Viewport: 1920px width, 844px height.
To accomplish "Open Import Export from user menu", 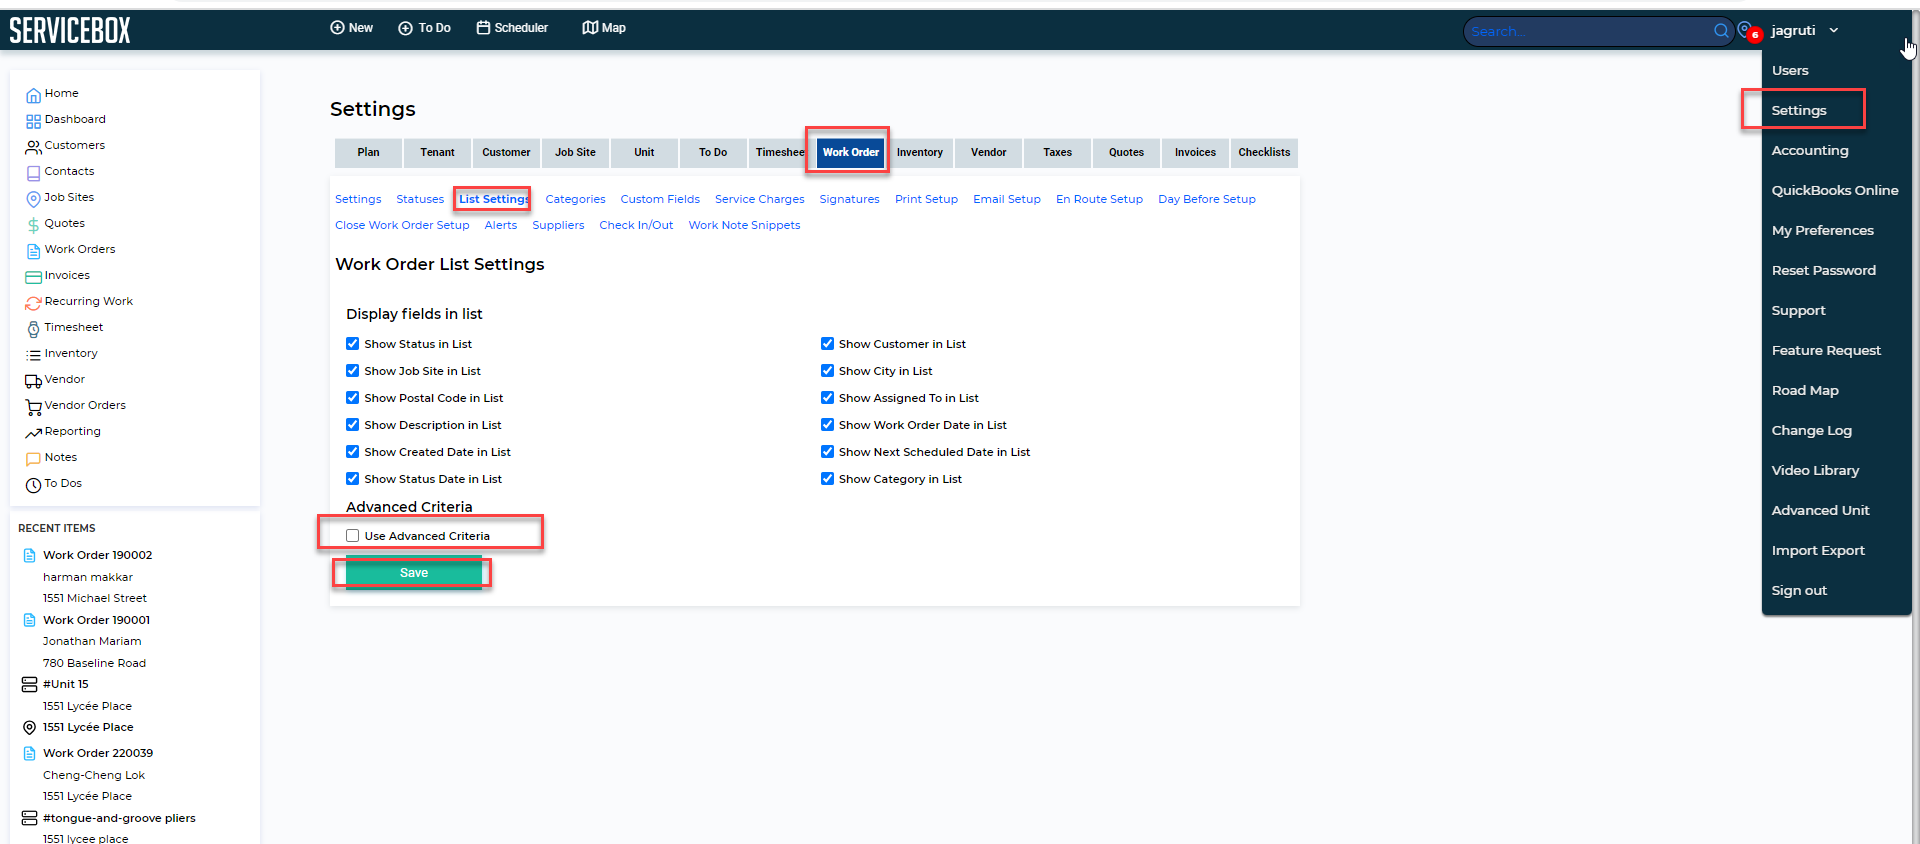I will click(1818, 550).
